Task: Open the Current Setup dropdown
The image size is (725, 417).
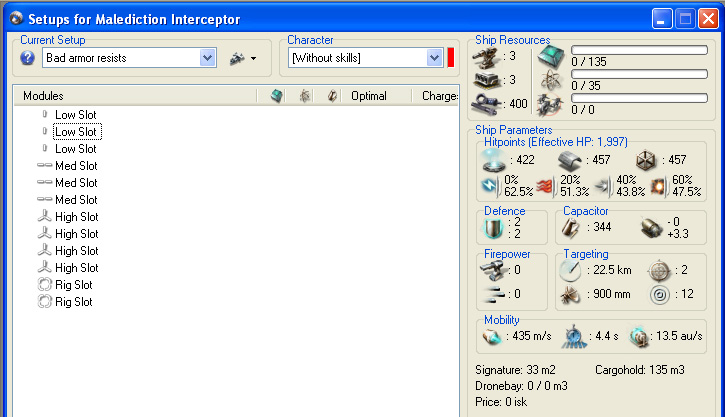Action: pyautogui.click(x=208, y=58)
